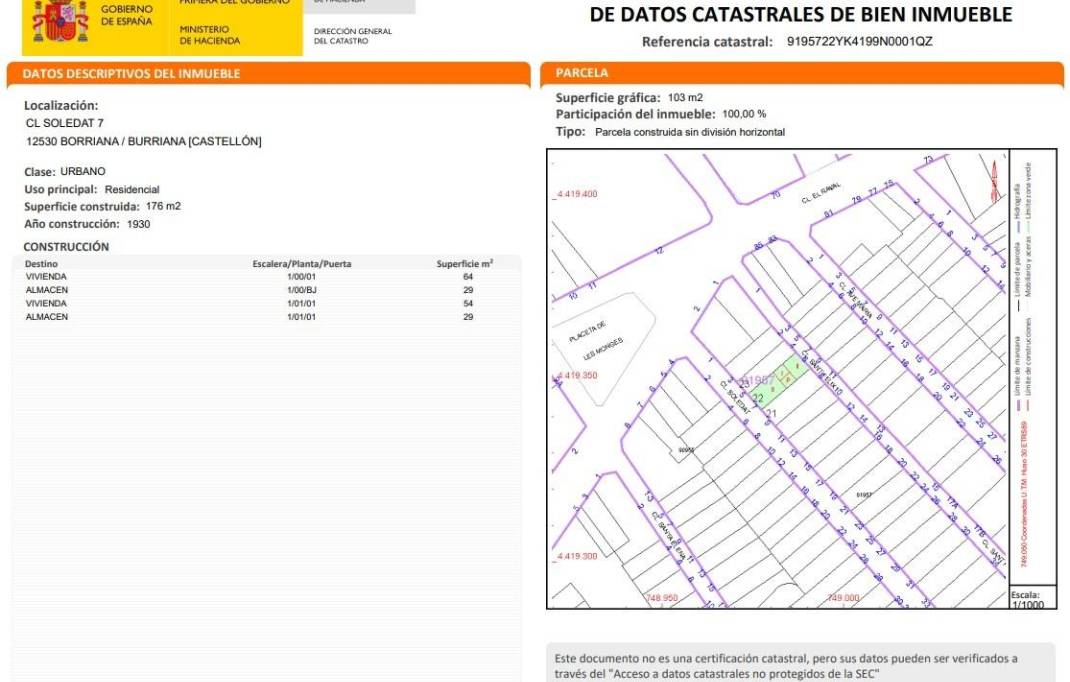Image resolution: width=1070 pixels, height=682 pixels.
Task: Select 'ALMACEN' in the 1/00/BJ row
Action: [47, 290]
